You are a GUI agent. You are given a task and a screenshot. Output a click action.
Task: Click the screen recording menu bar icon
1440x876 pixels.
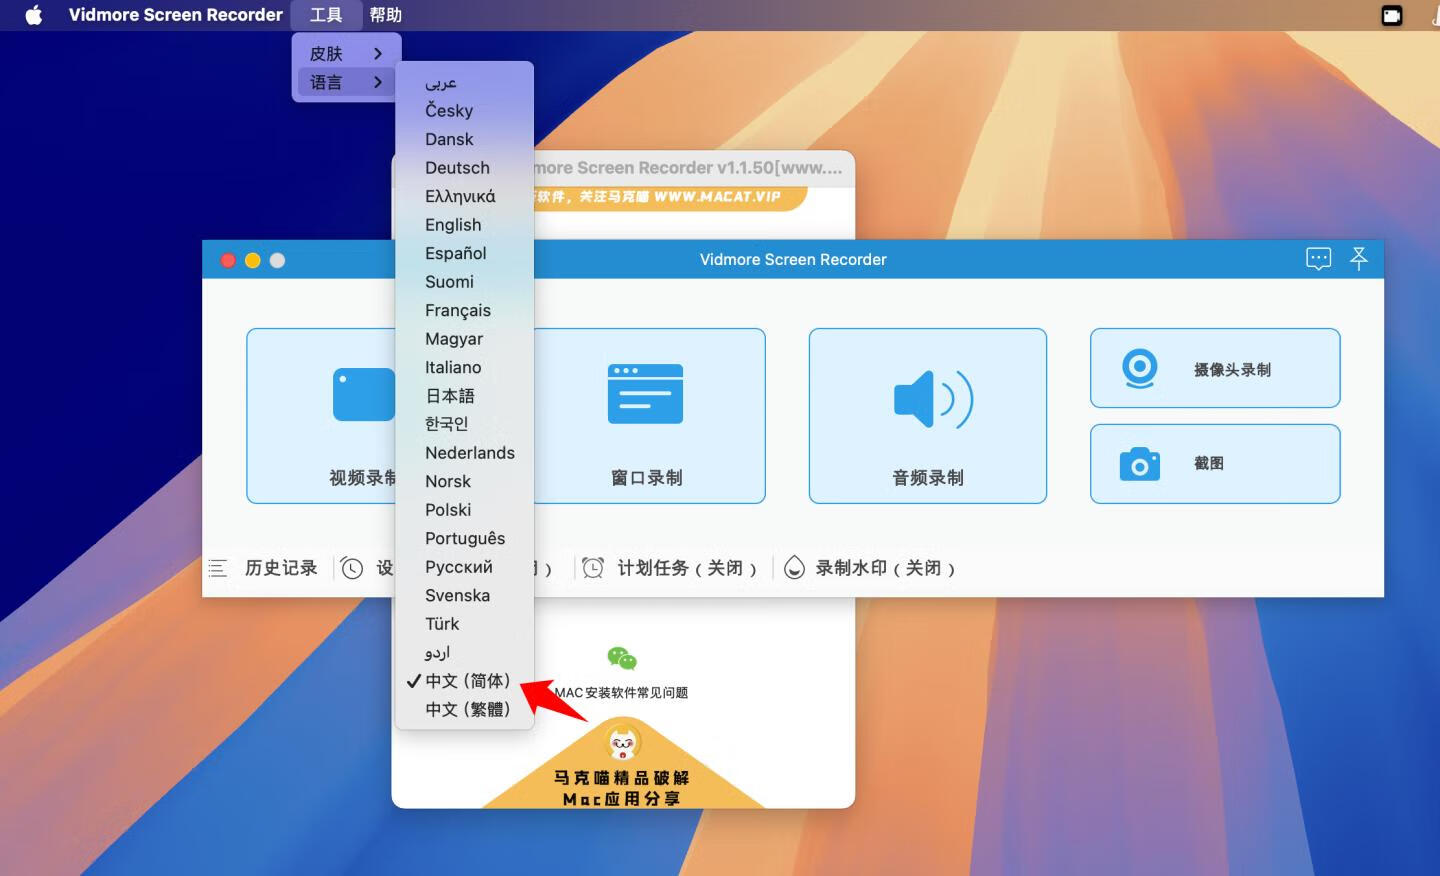coord(1391,15)
